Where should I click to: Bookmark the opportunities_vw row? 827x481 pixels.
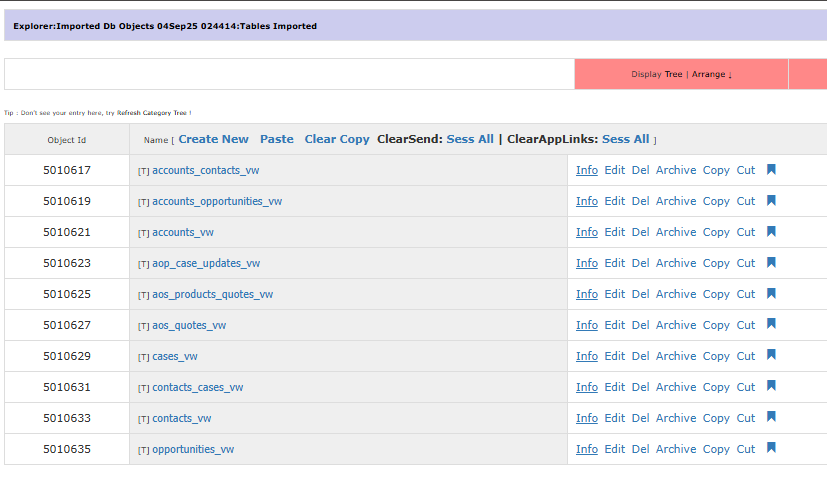tap(771, 448)
